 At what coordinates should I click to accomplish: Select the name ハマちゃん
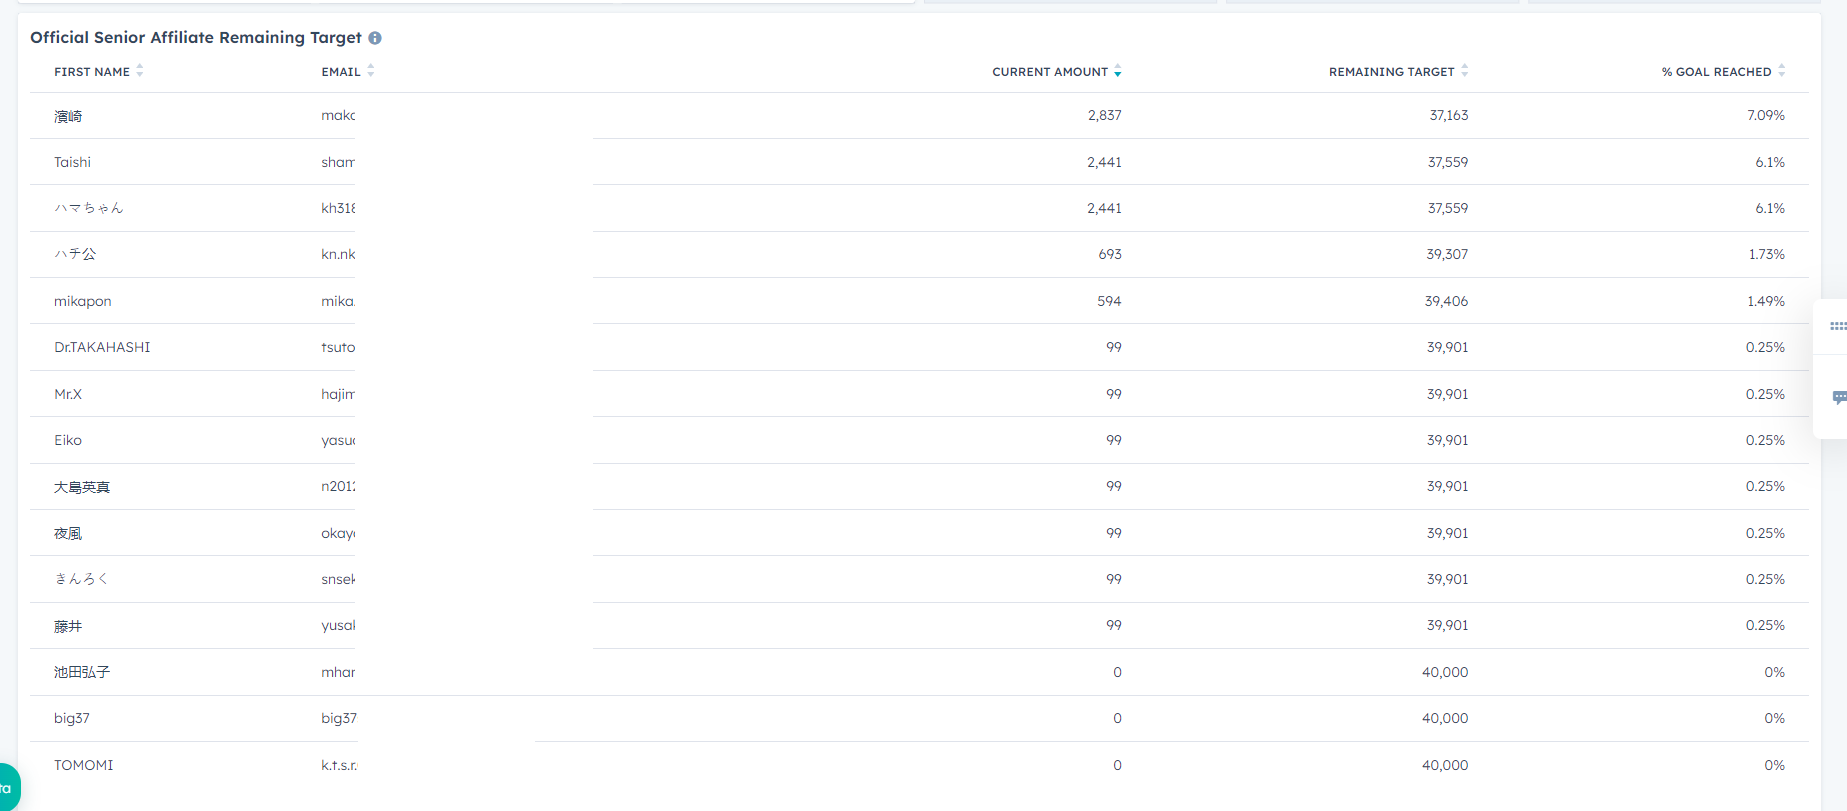[x=89, y=208]
